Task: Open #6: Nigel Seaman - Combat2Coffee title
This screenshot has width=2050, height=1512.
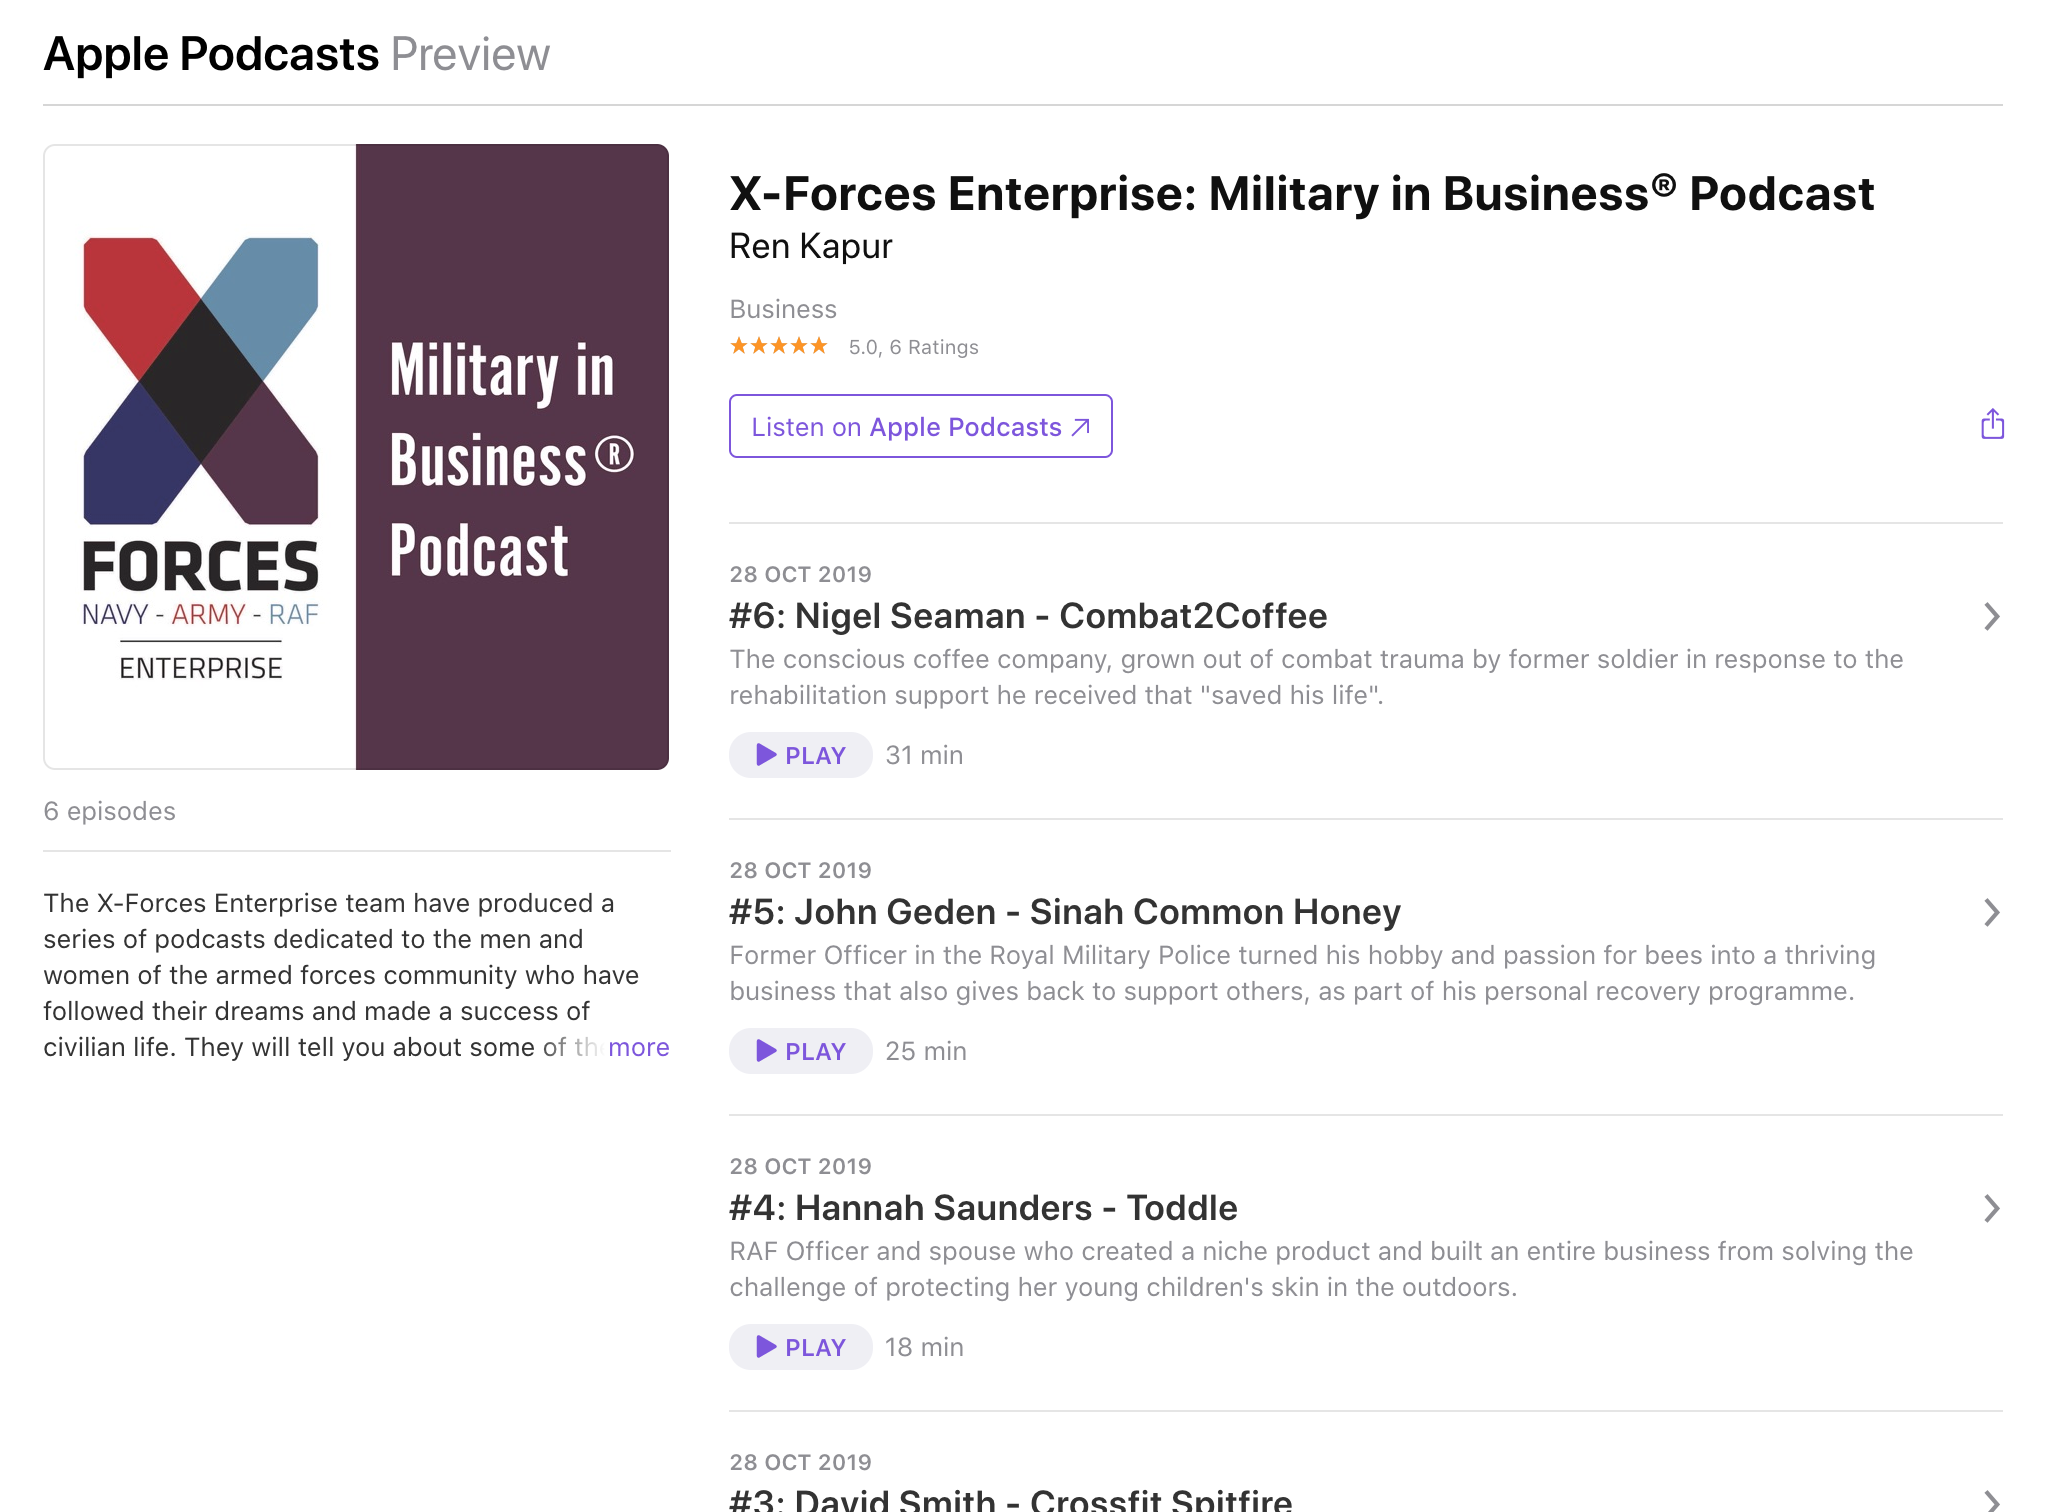Action: point(1028,616)
